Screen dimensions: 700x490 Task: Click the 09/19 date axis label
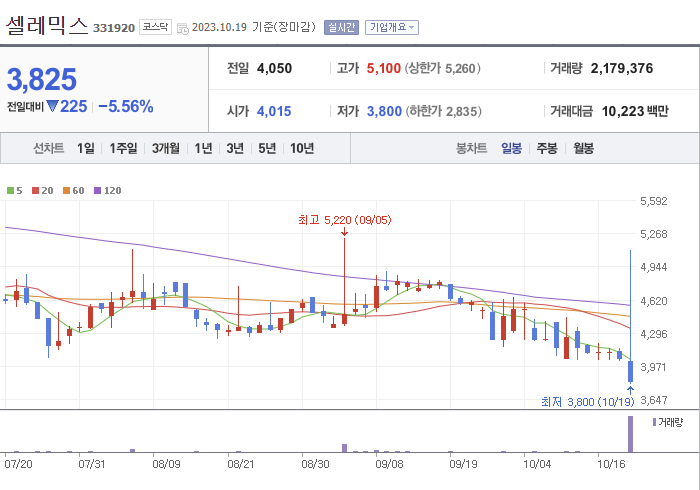click(x=463, y=464)
